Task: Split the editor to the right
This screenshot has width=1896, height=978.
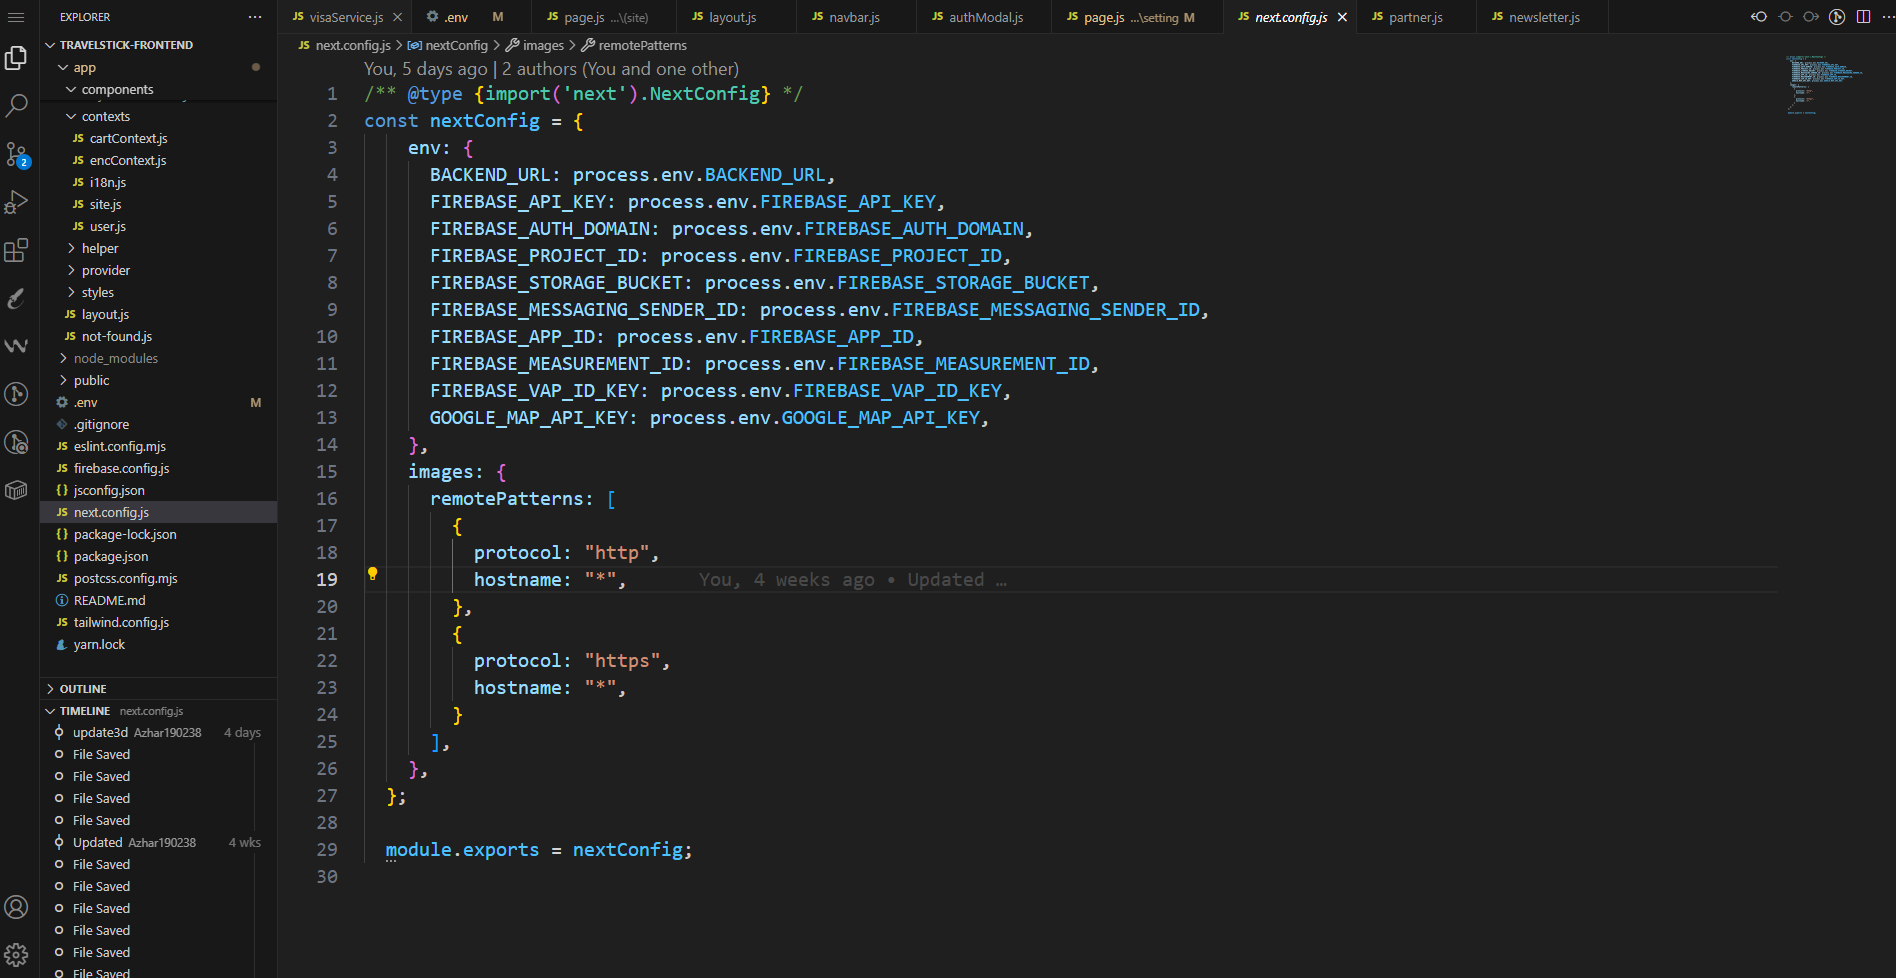Action: coord(1863,17)
